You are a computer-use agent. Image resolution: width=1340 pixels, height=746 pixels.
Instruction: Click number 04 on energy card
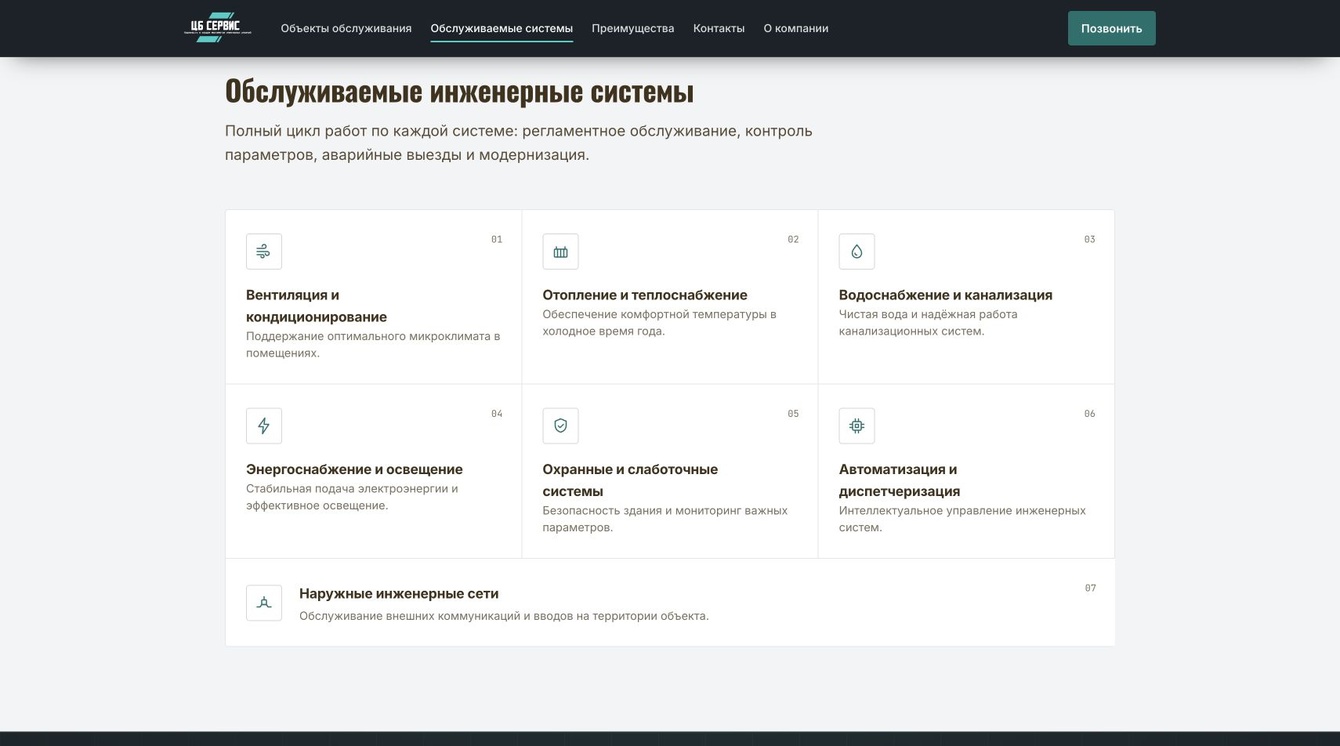[x=497, y=413]
